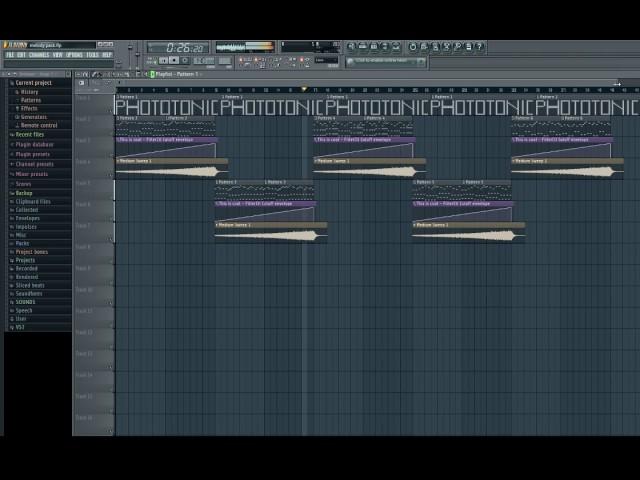Open the TOOLS menu
Screen dimensions: 640x480
[x=92, y=55]
